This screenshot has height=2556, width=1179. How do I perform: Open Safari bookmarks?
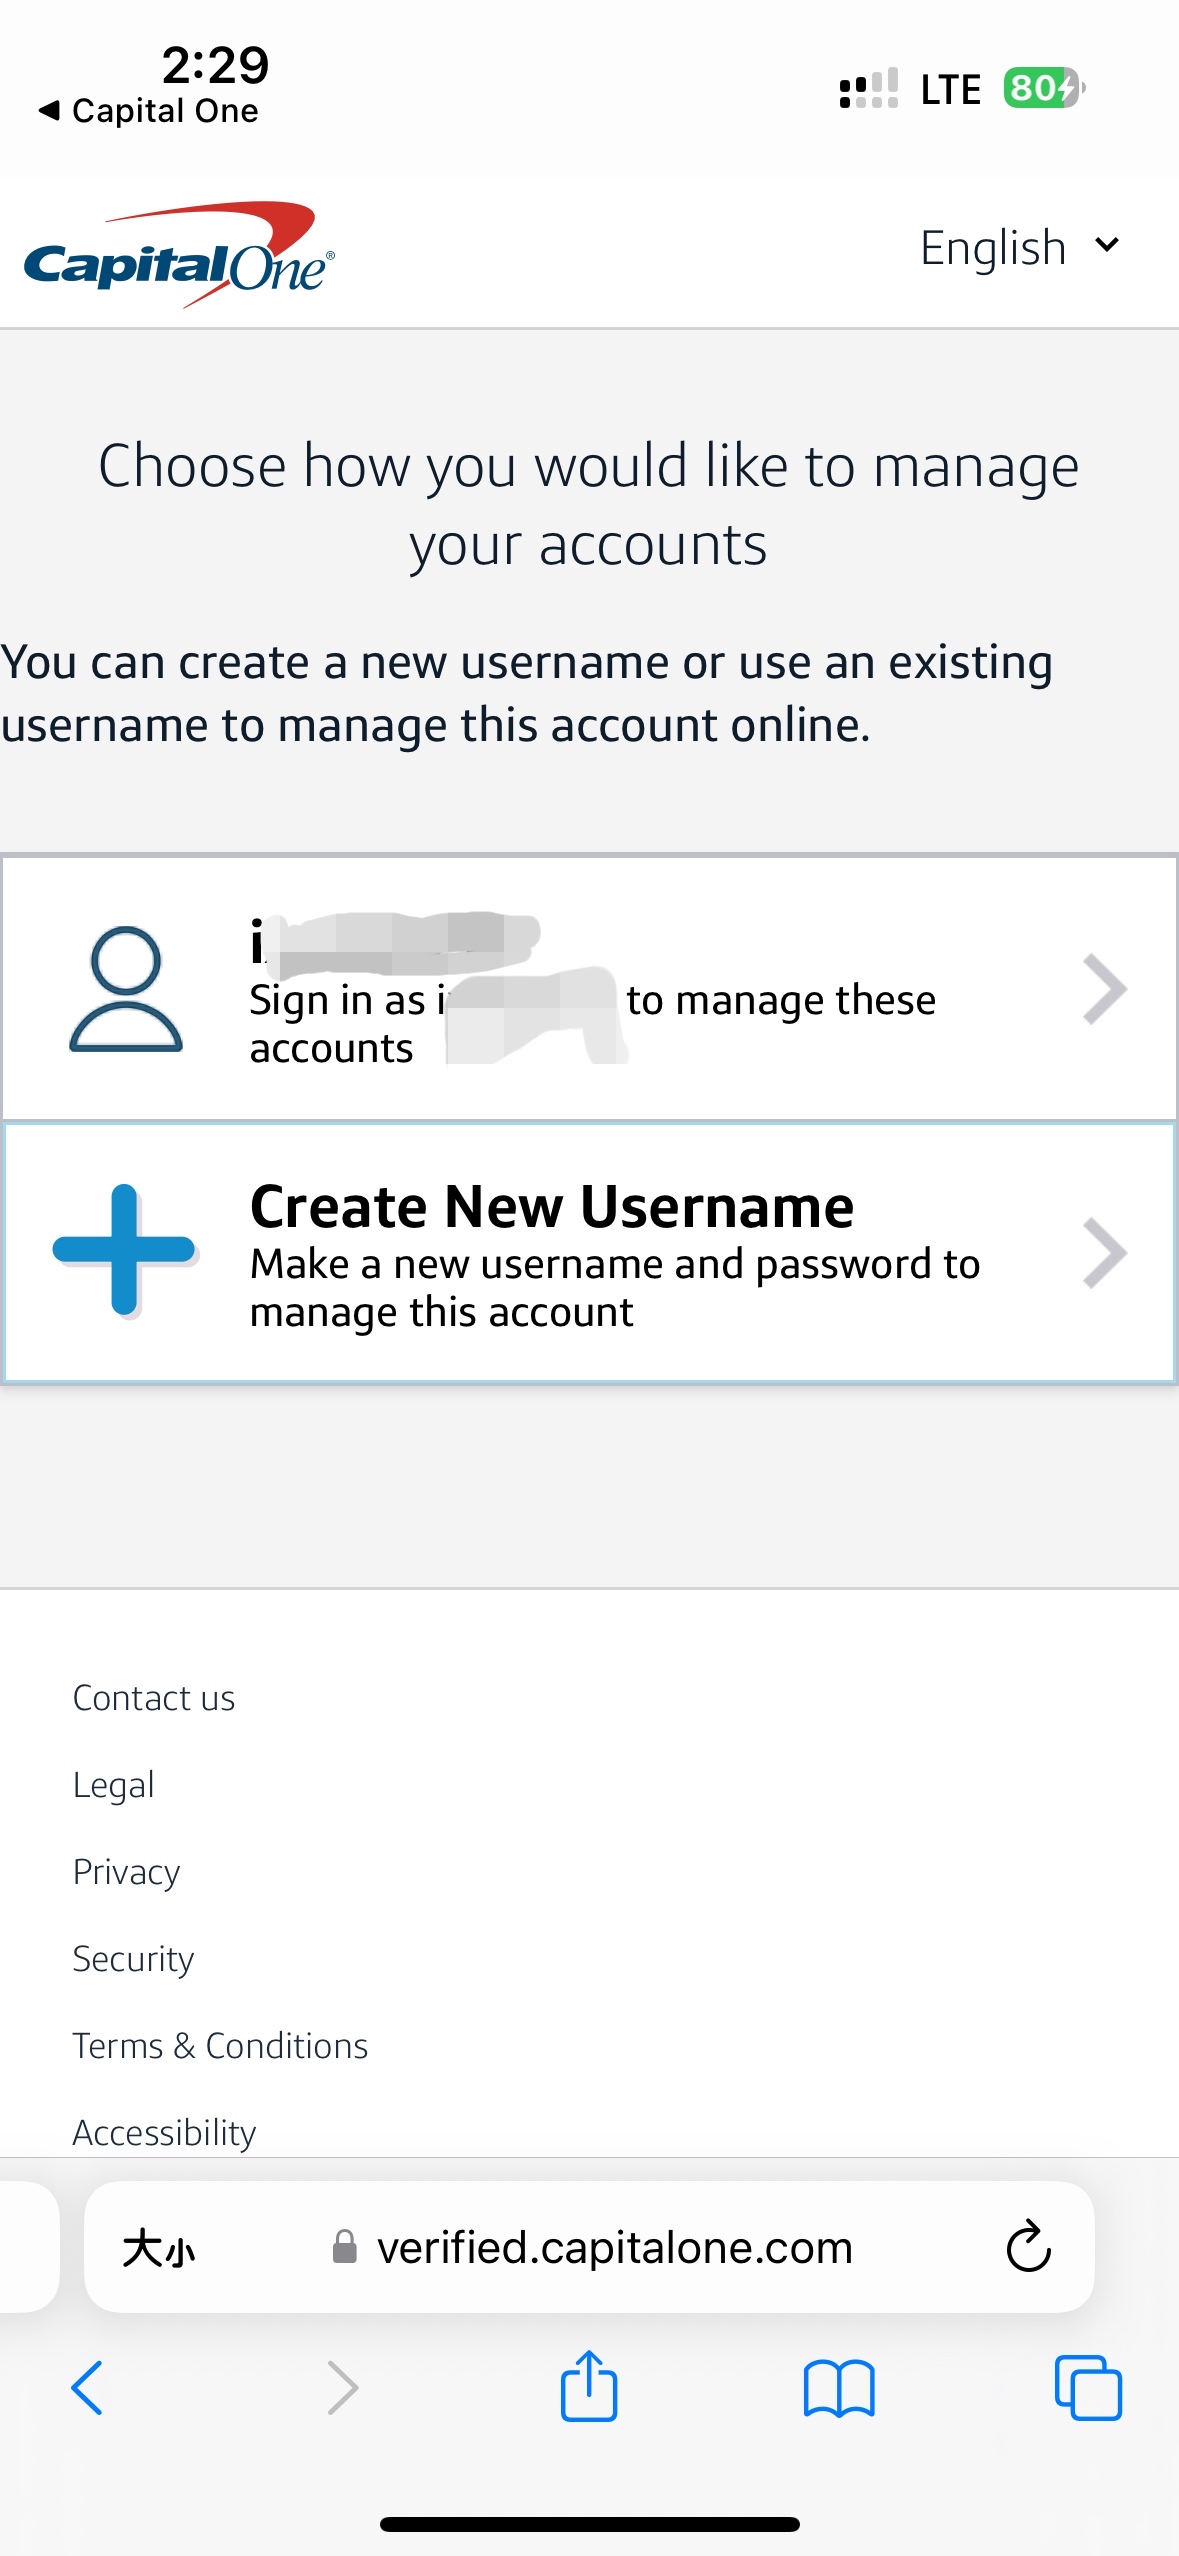[839, 2388]
